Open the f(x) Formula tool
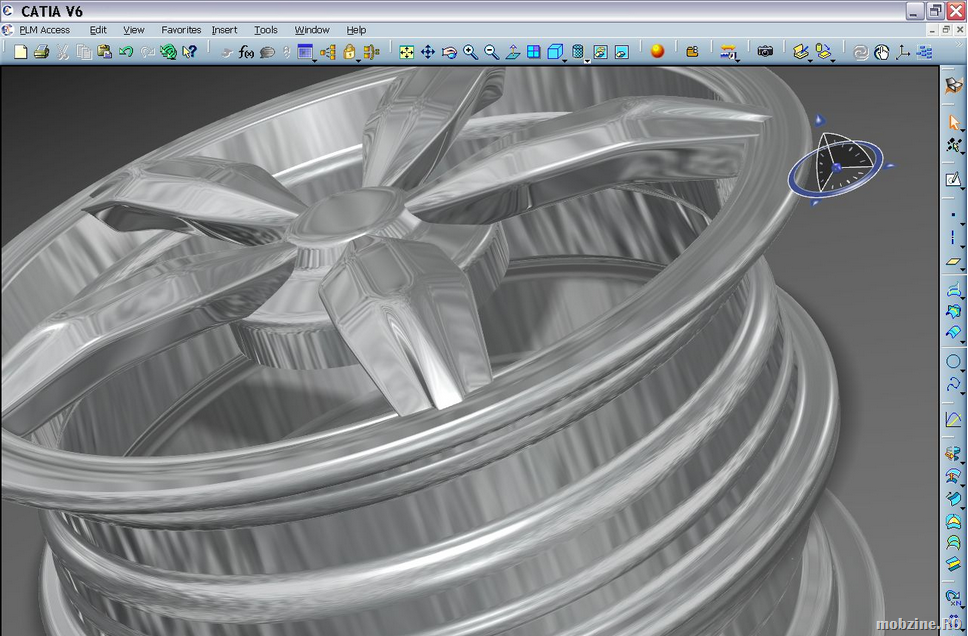 [246, 52]
